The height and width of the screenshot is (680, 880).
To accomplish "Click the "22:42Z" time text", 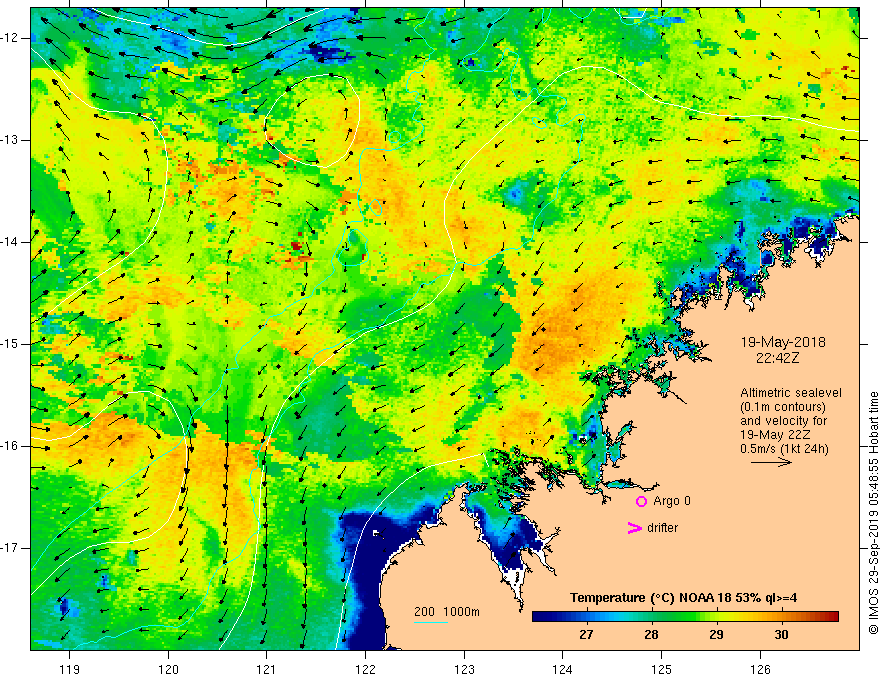I will click(x=777, y=358).
